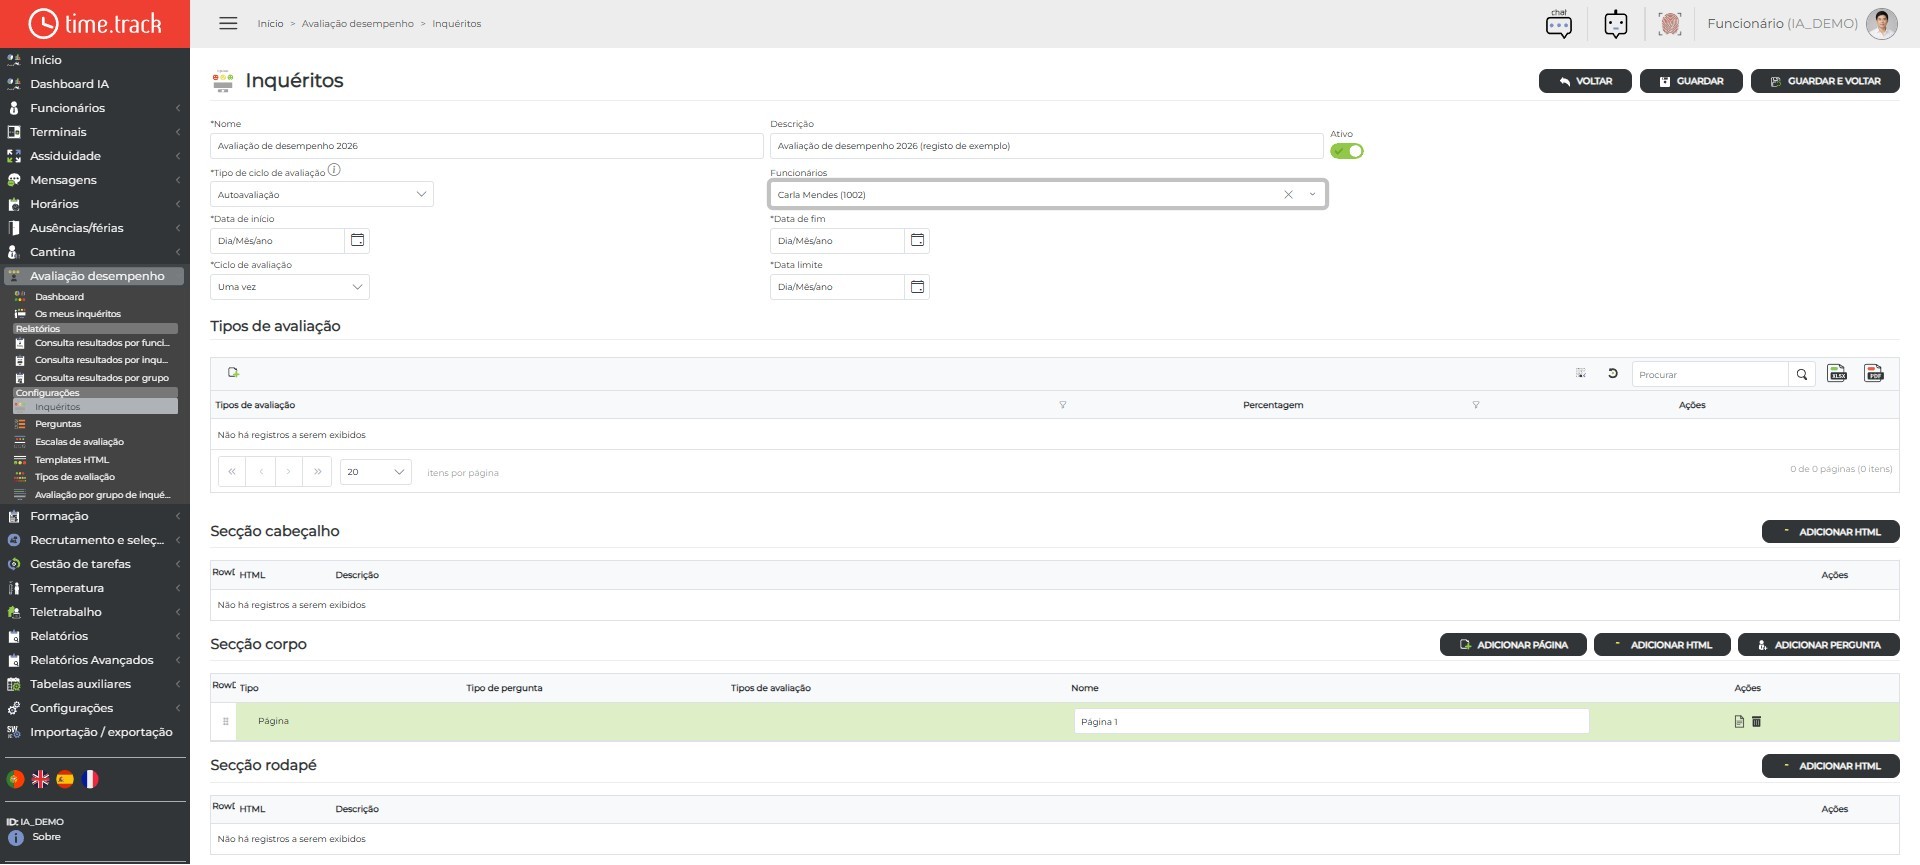The width and height of the screenshot is (1920, 865).
Task: Open Data limite calendar icon
Action: pyautogui.click(x=917, y=287)
